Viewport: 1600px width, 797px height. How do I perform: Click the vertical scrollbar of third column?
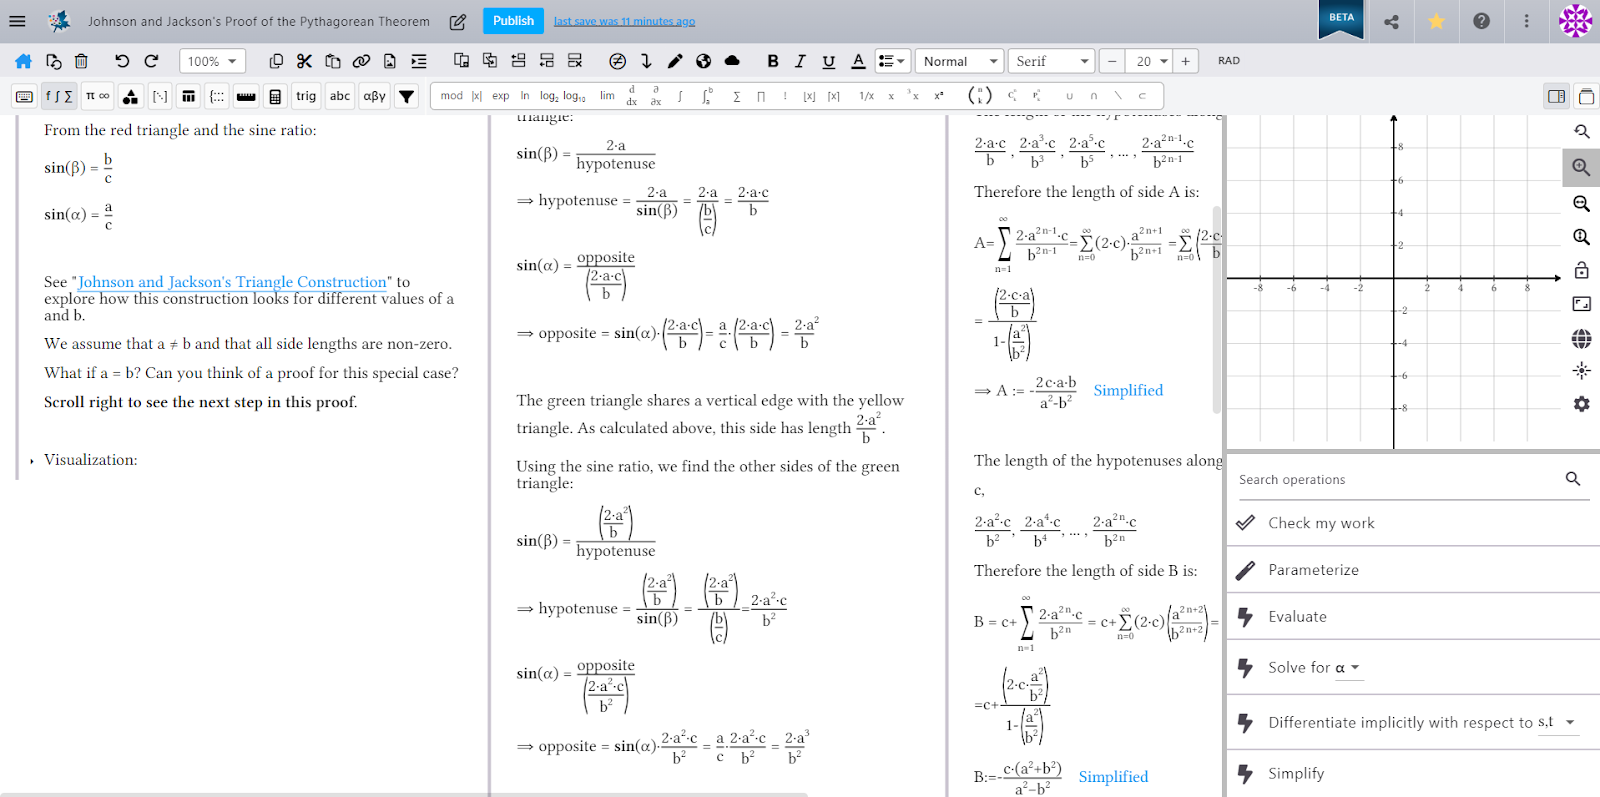[x=1217, y=310]
